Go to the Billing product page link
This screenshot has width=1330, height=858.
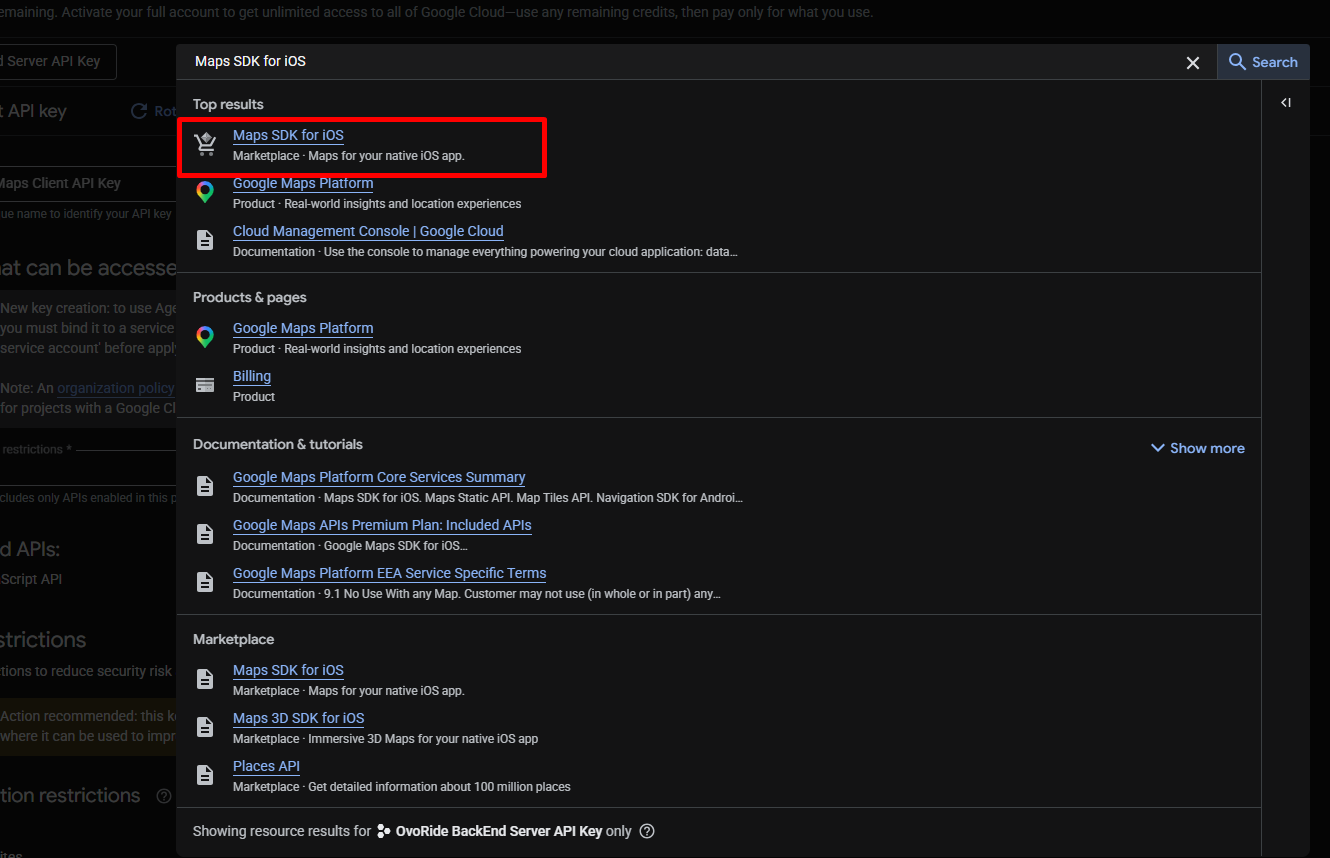click(x=252, y=376)
